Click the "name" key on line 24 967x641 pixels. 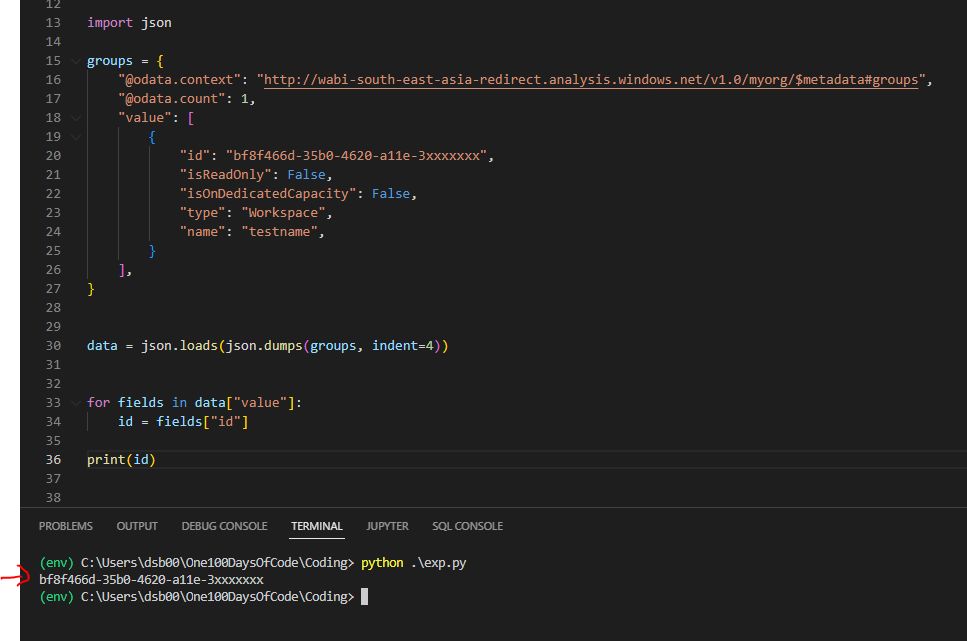coord(202,232)
